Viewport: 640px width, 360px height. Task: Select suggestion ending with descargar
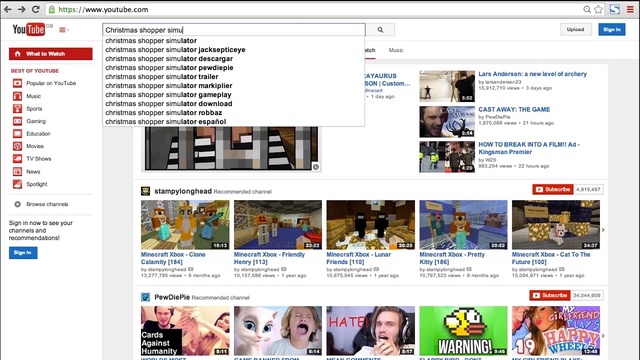233,59
